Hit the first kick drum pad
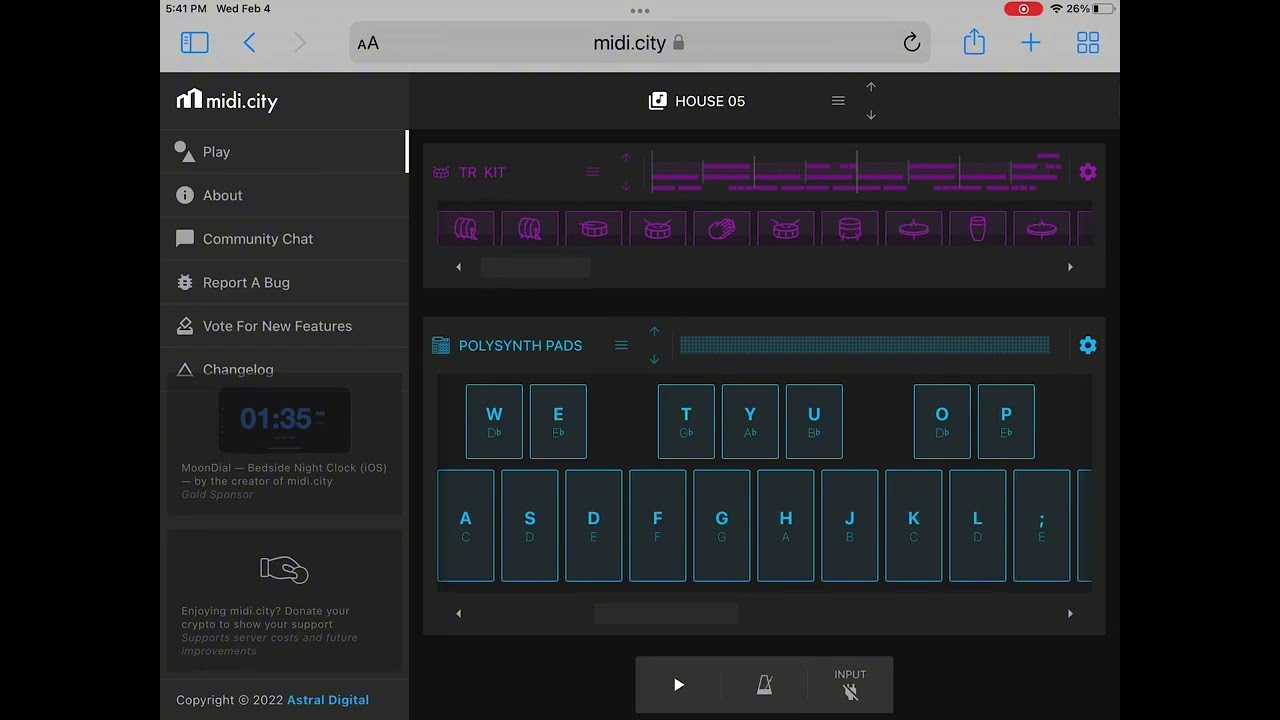Image resolution: width=1280 pixels, height=720 pixels. click(466, 229)
